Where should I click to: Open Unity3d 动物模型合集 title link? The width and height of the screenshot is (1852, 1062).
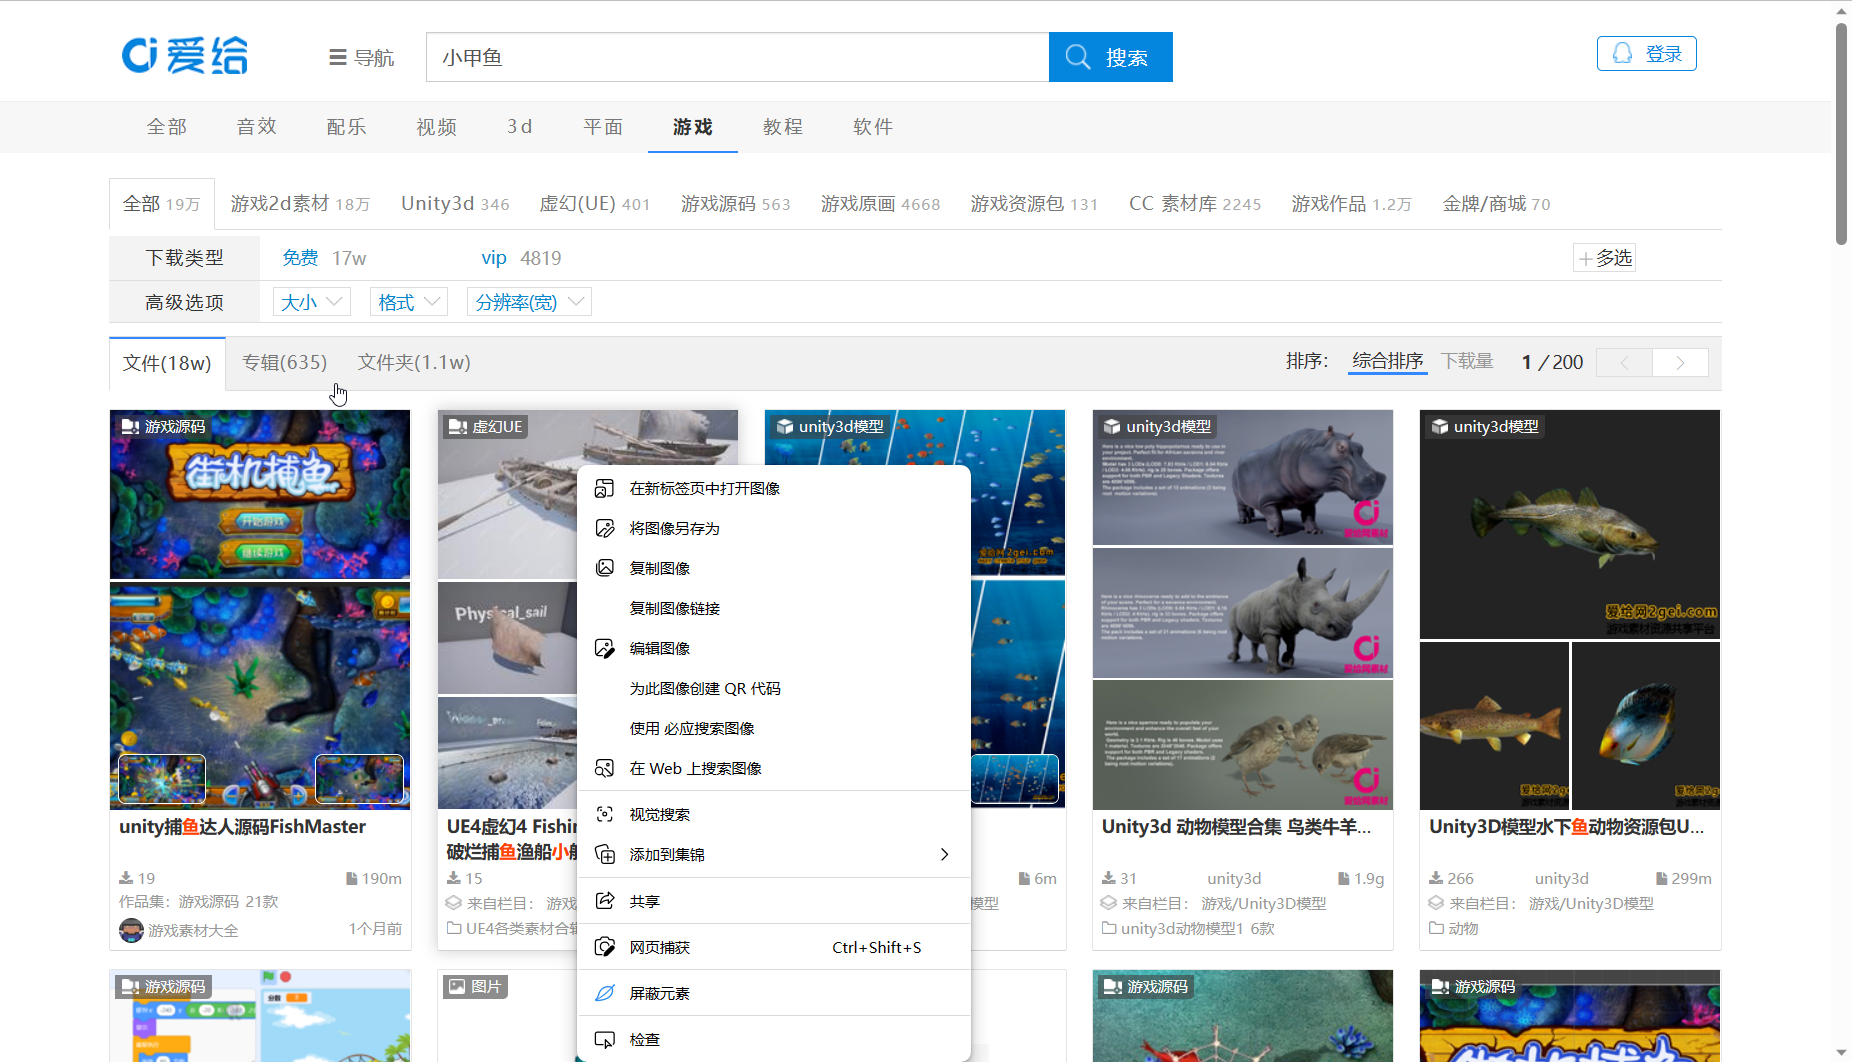(1236, 827)
